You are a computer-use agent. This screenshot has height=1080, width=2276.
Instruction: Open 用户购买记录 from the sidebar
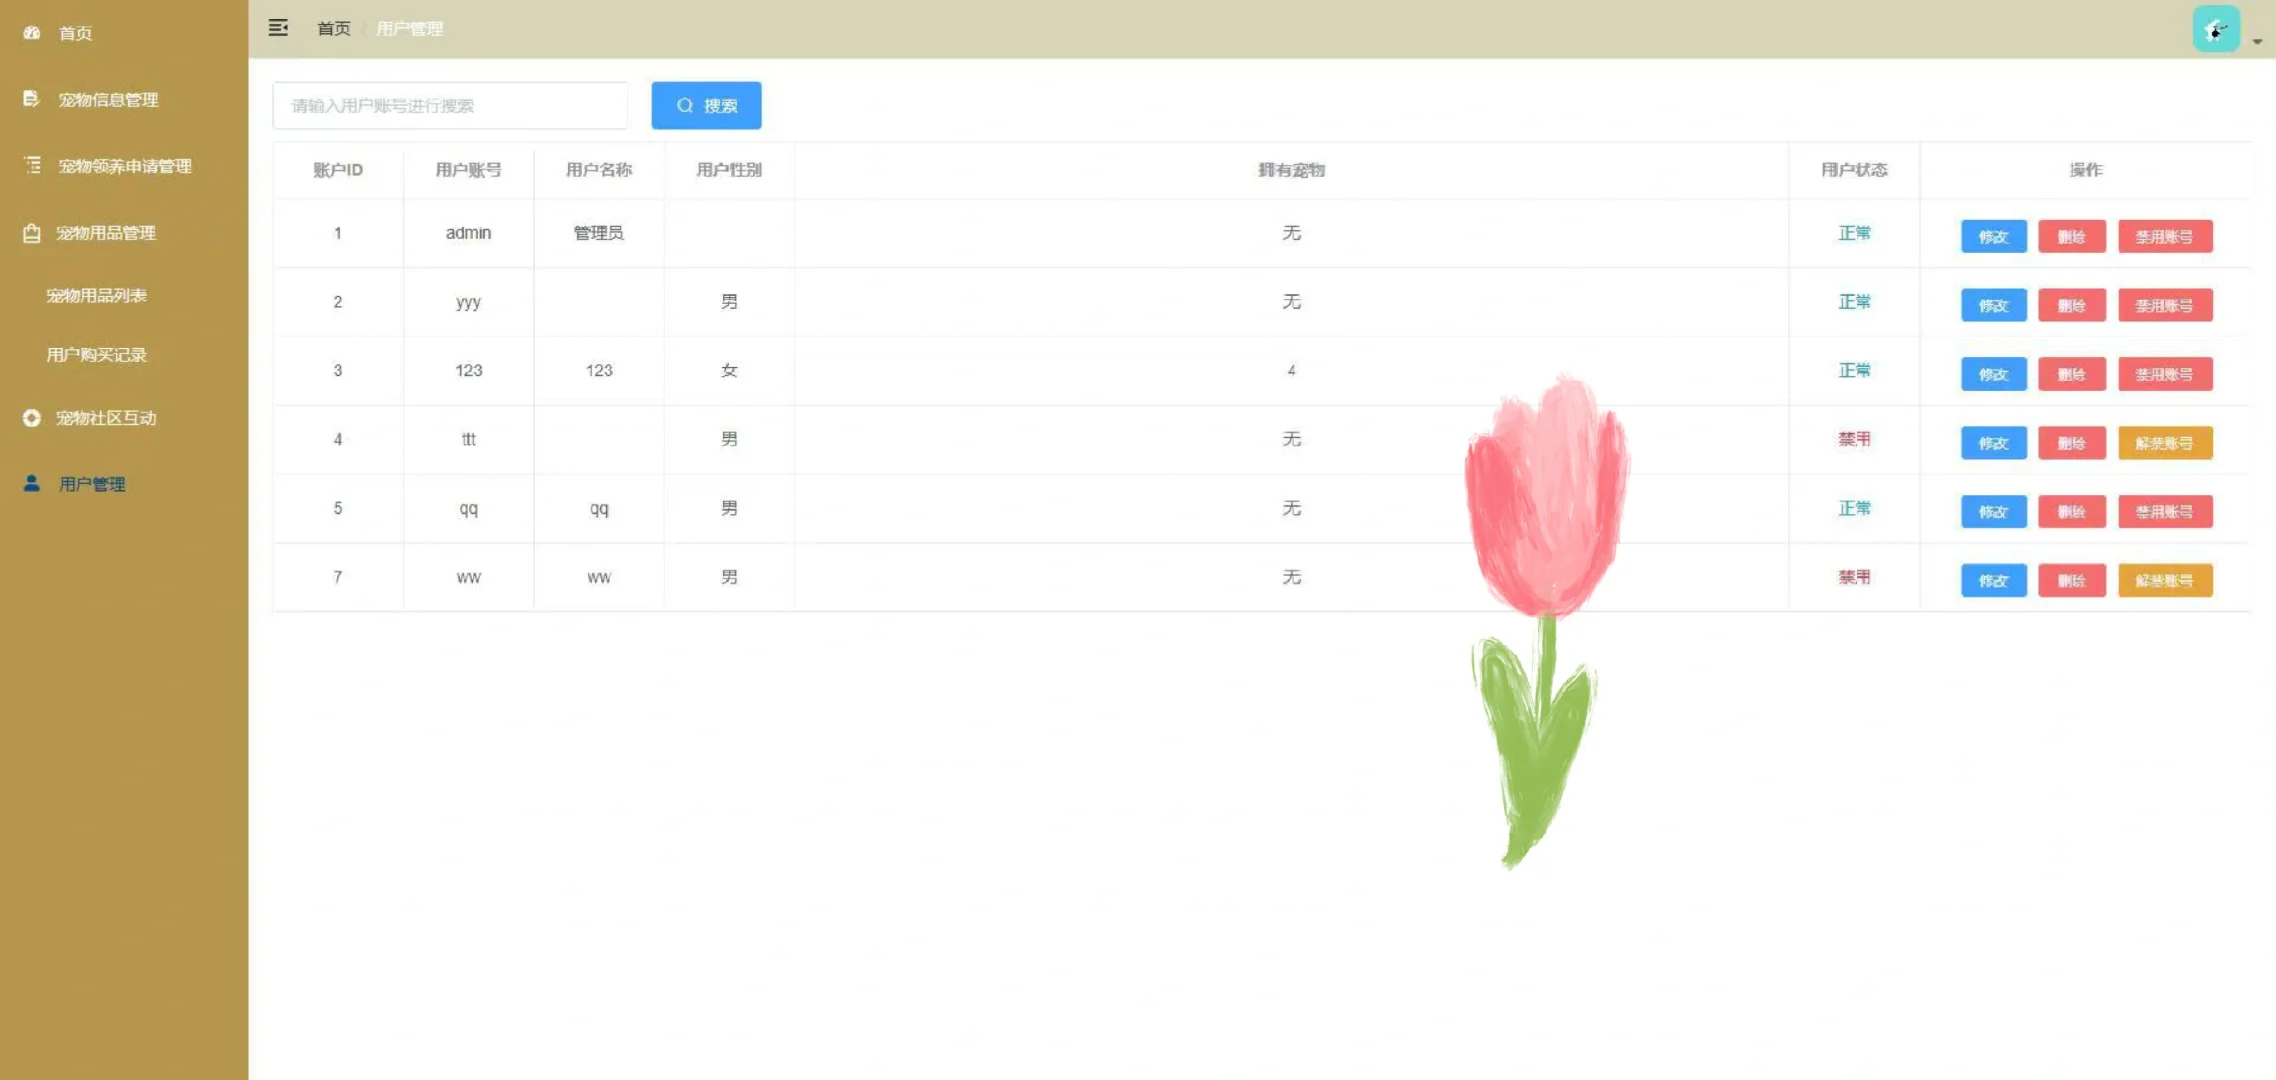tap(96, 354)
